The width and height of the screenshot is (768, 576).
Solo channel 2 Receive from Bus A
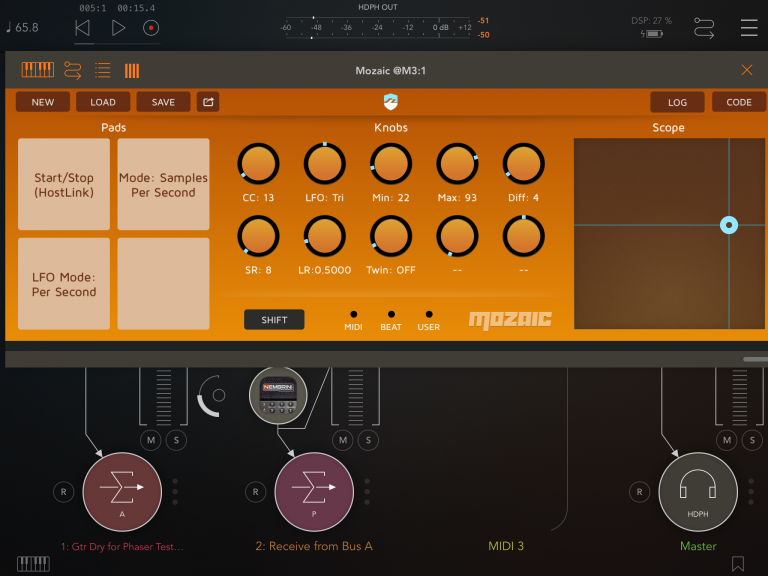click(368, 440)
